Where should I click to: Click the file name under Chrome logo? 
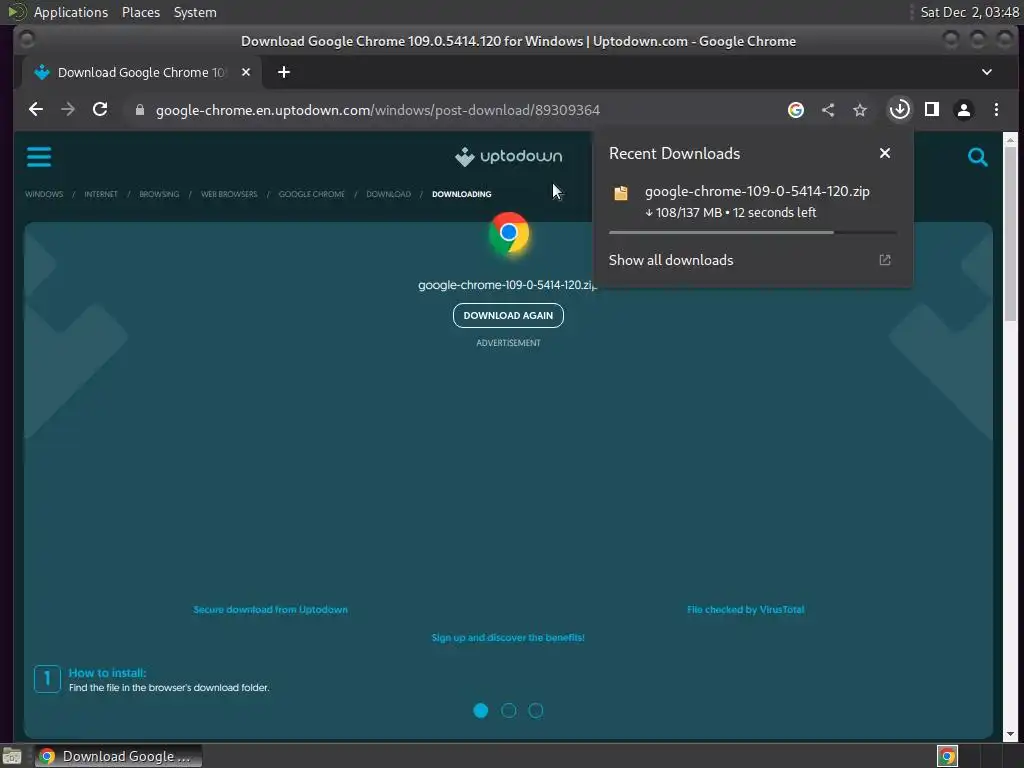(x=507, y=285)
